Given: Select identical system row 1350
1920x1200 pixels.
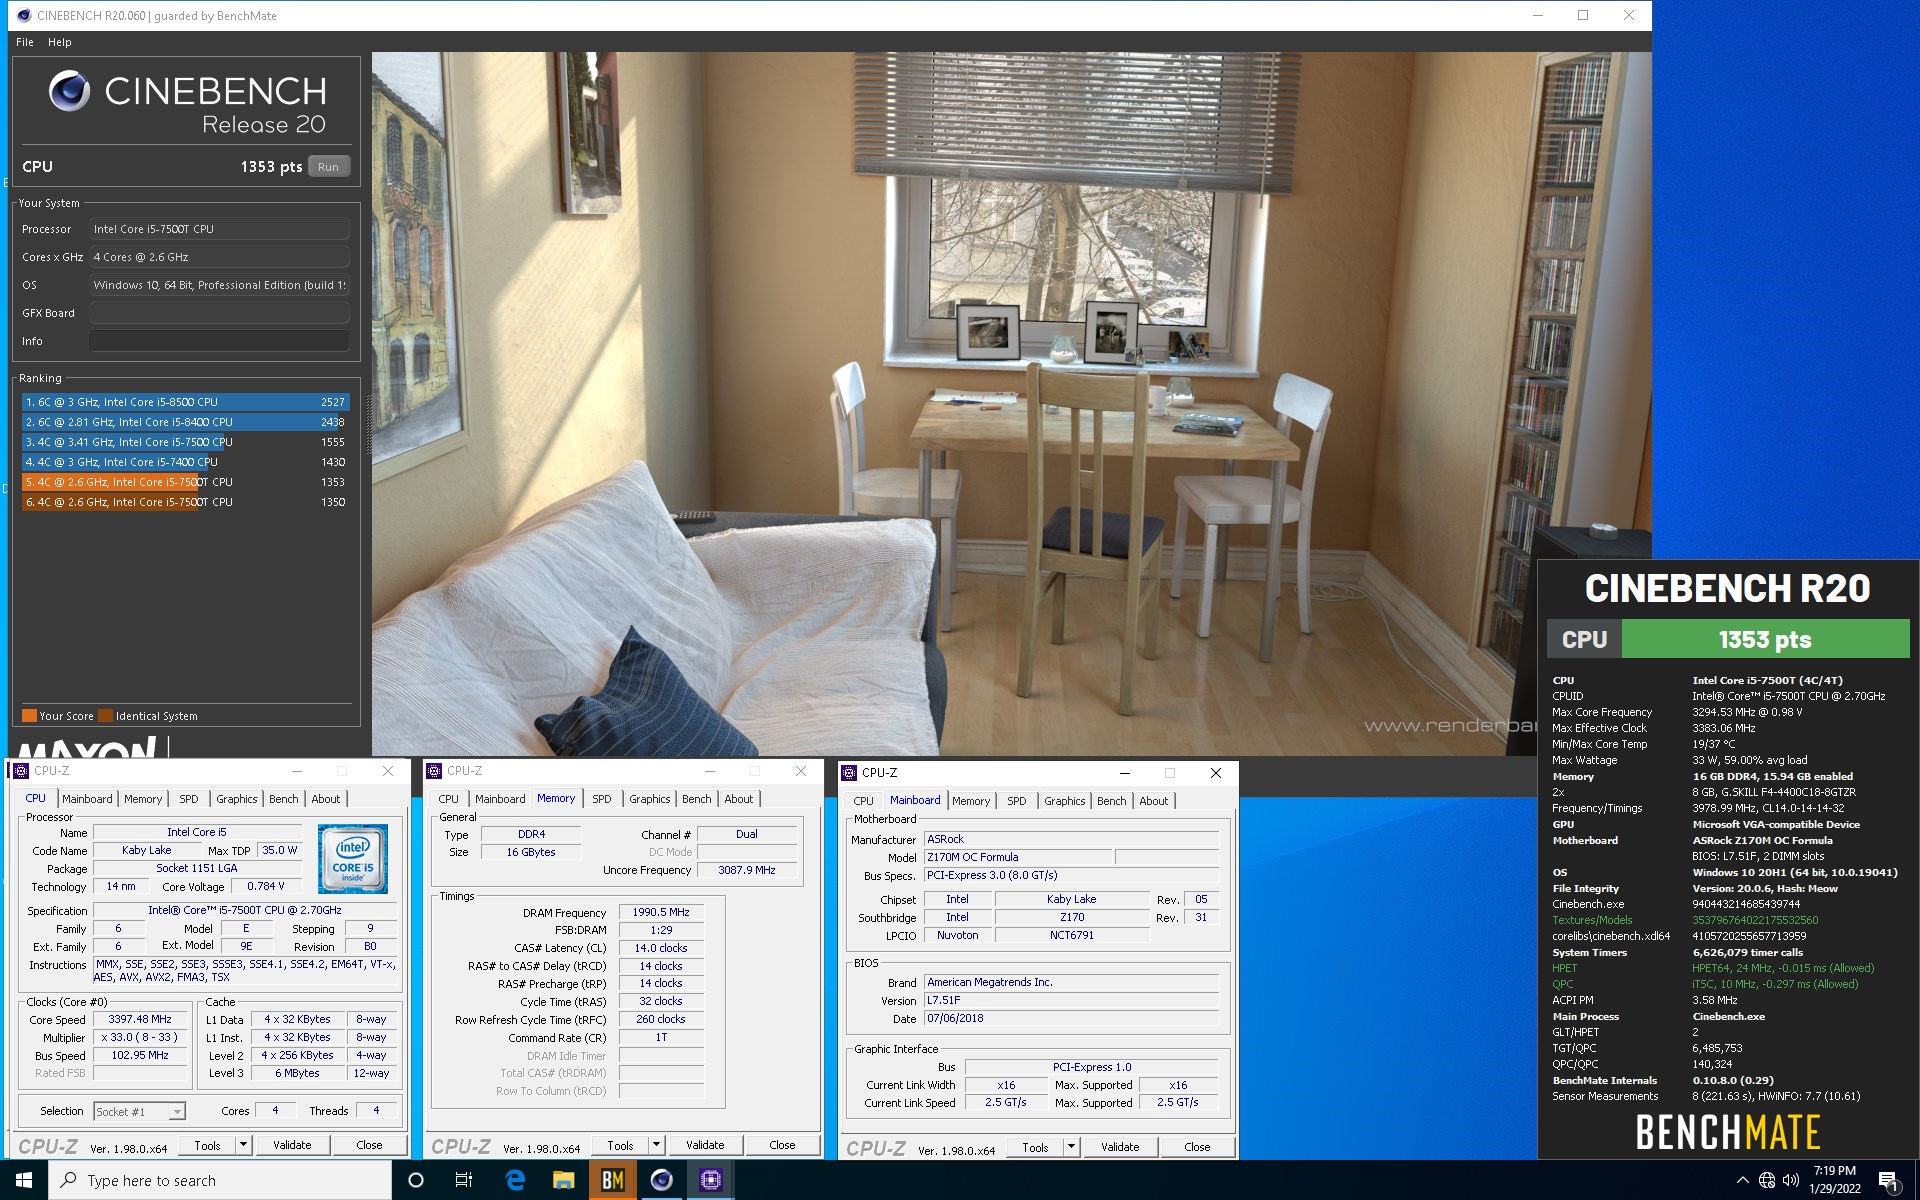Looking at the screenshot, I should [185, 502].
